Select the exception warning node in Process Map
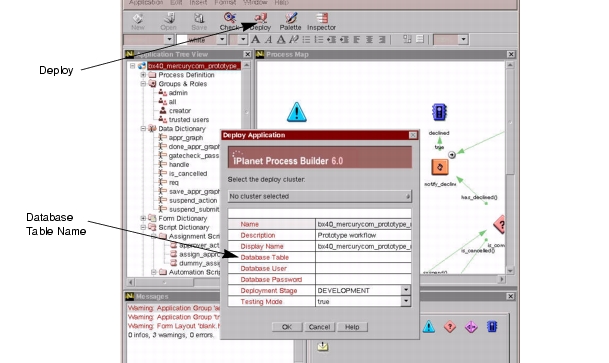 click(297, 112)
